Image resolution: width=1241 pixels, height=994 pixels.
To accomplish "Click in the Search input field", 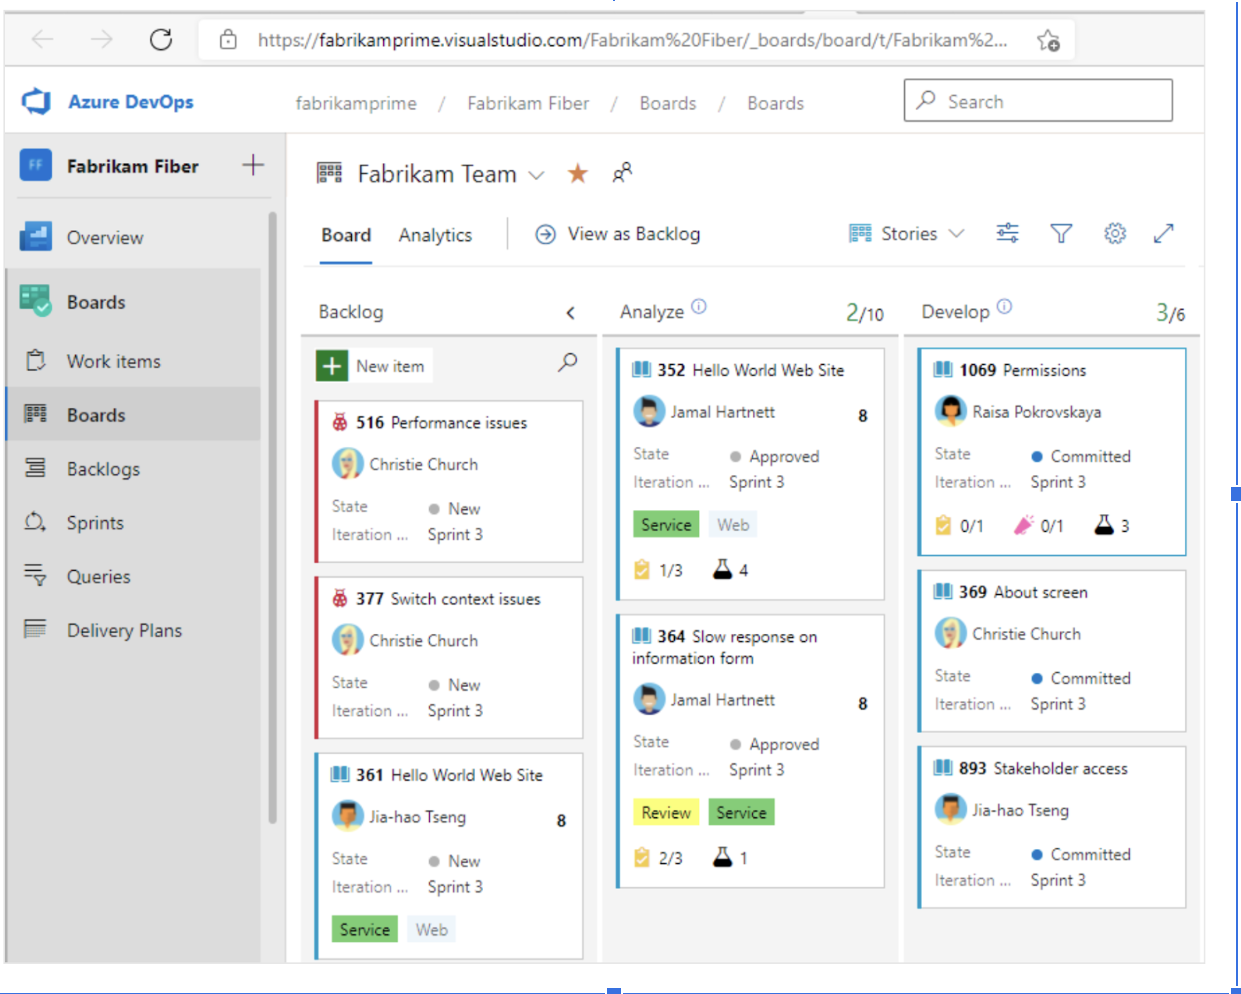I will coord(1038,101).
